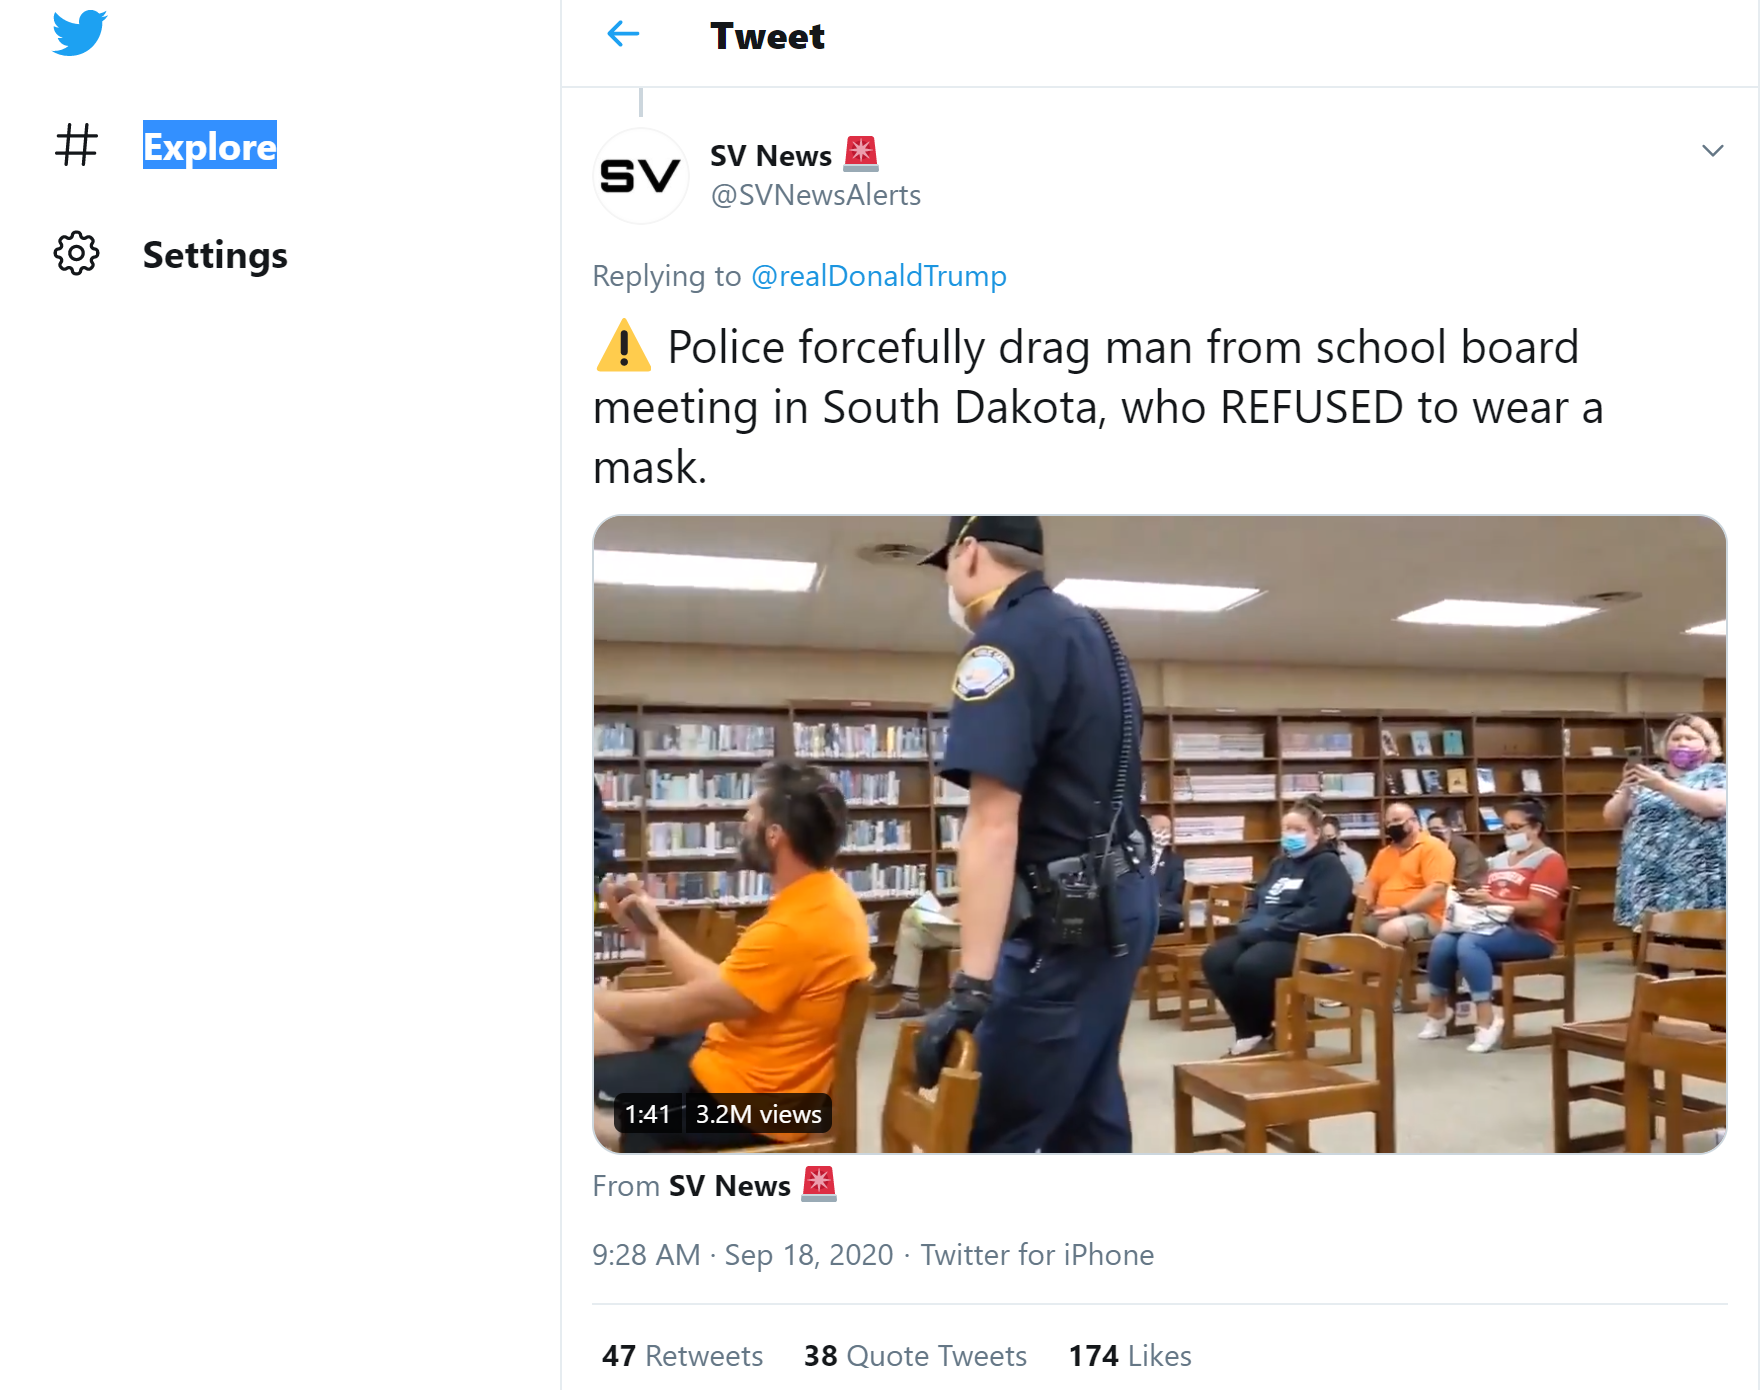Open the Explore menu item
Image resolution: width=1762 pixels, height=1390 pixels.
[x=209, y=146]
